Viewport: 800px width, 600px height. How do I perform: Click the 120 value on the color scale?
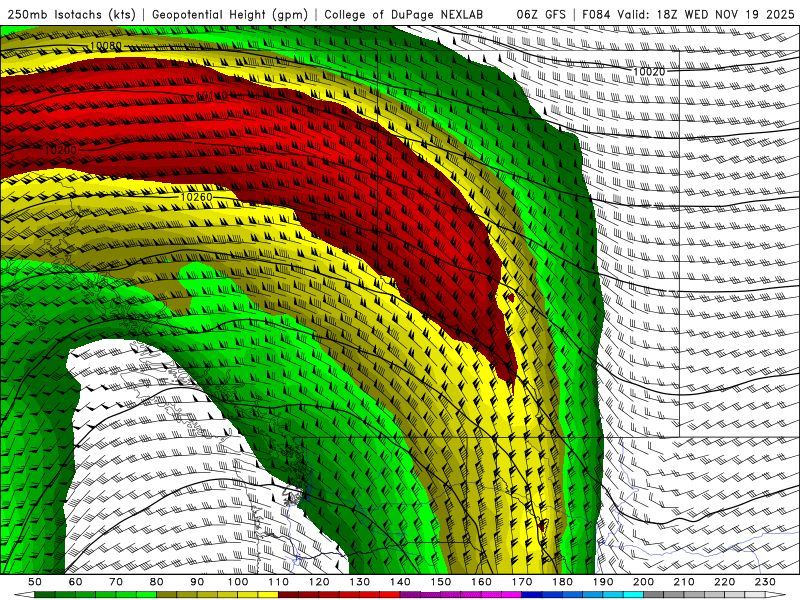point(319,582)
